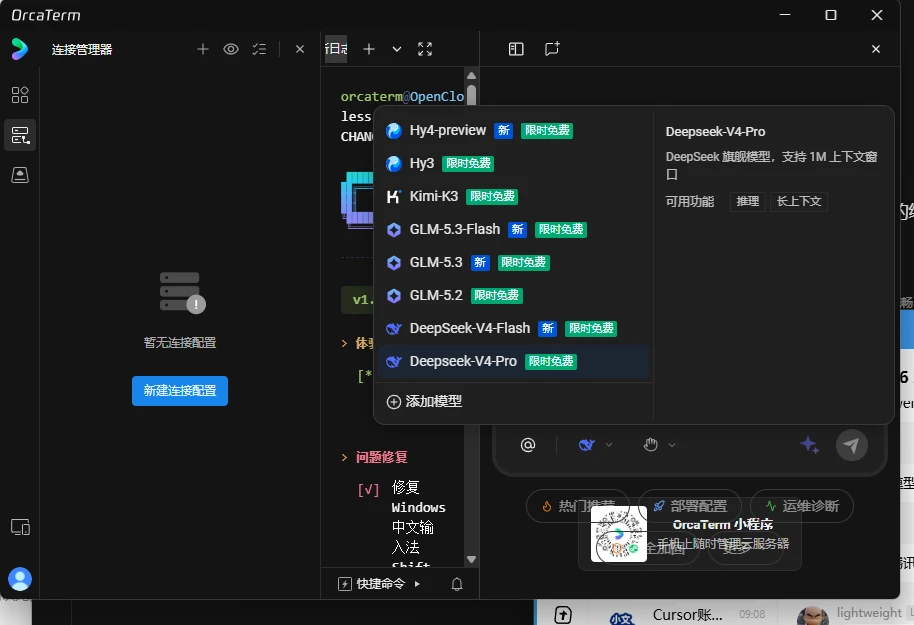Select the Hy4-preview model

click(514, 131)
